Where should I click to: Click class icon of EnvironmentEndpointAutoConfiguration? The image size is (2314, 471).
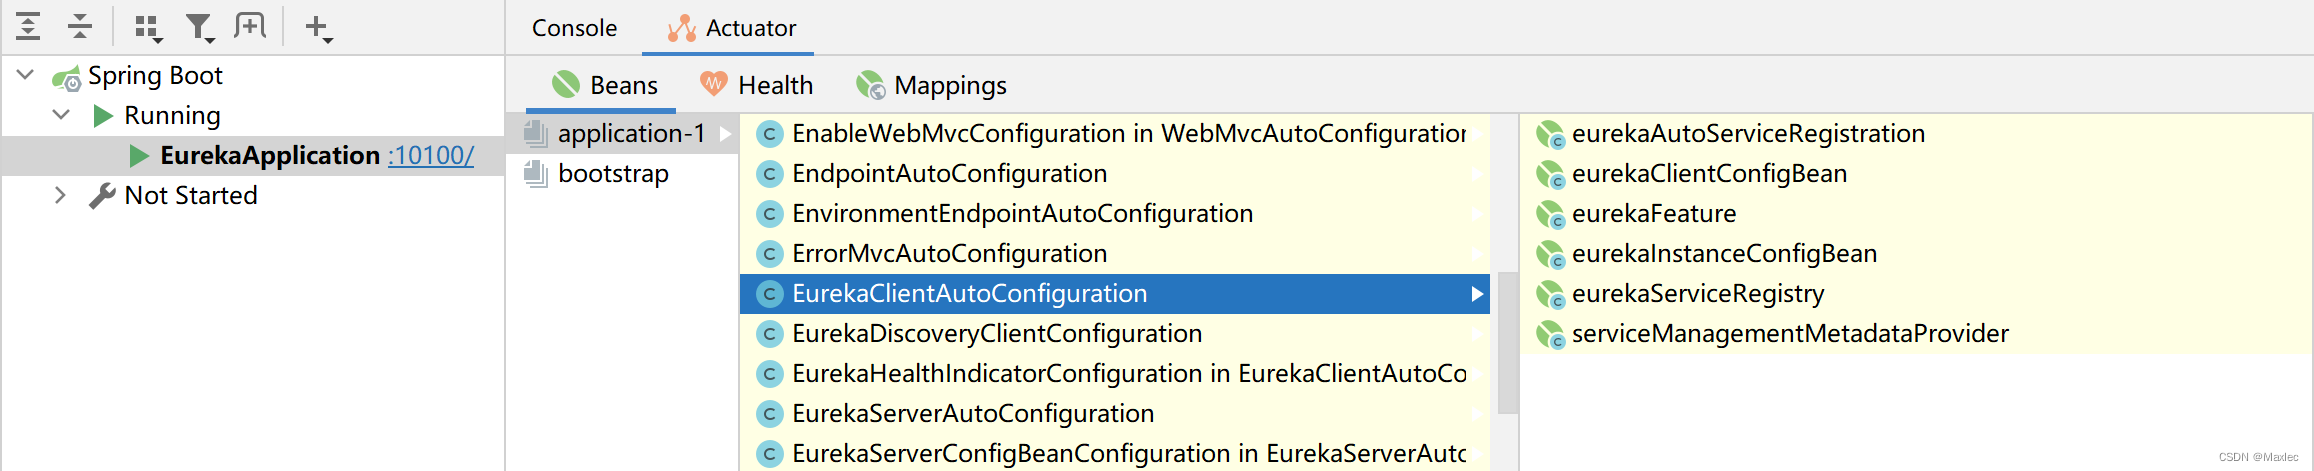pyautogui.click(x=769, y=214)
